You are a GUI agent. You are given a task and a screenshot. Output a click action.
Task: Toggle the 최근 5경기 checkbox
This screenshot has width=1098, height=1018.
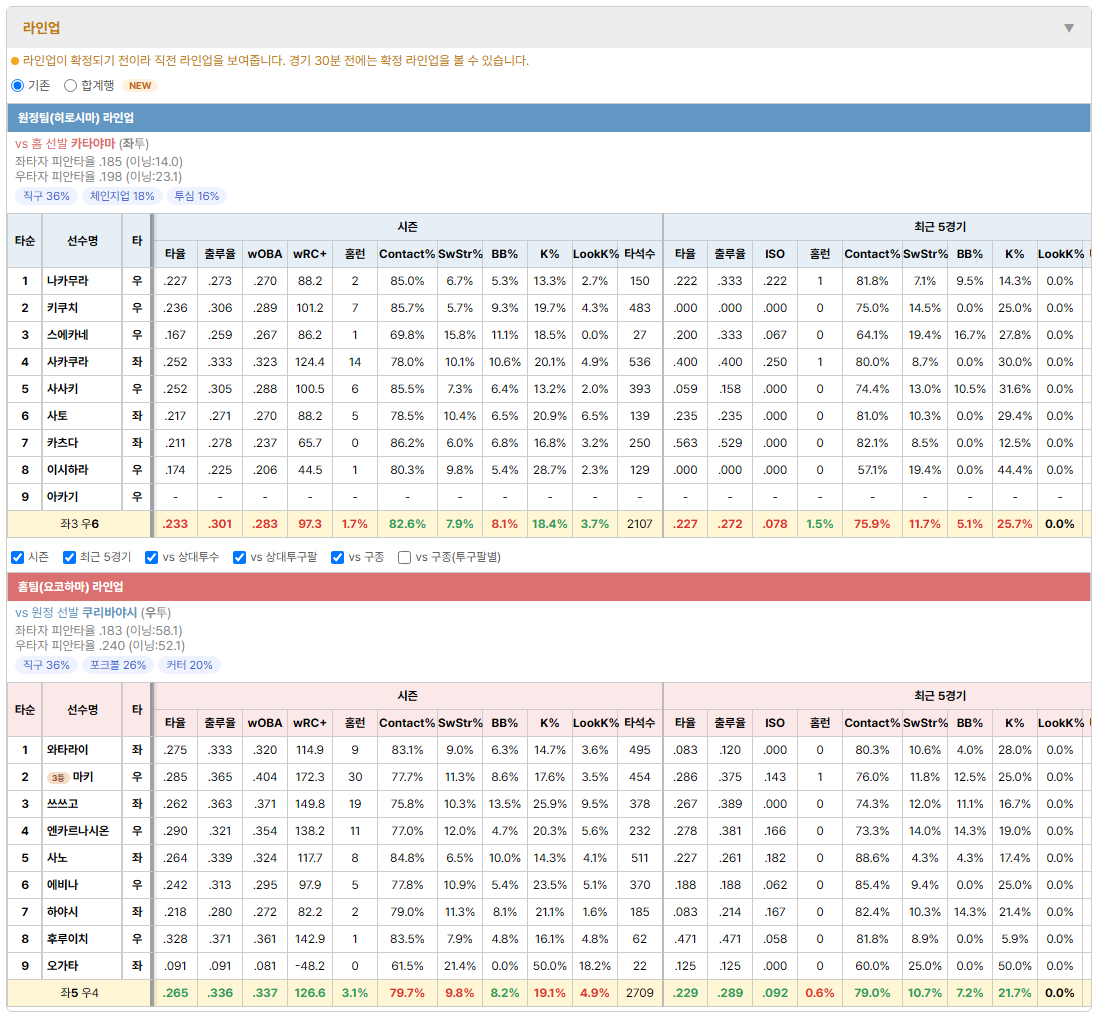[69, 557]
